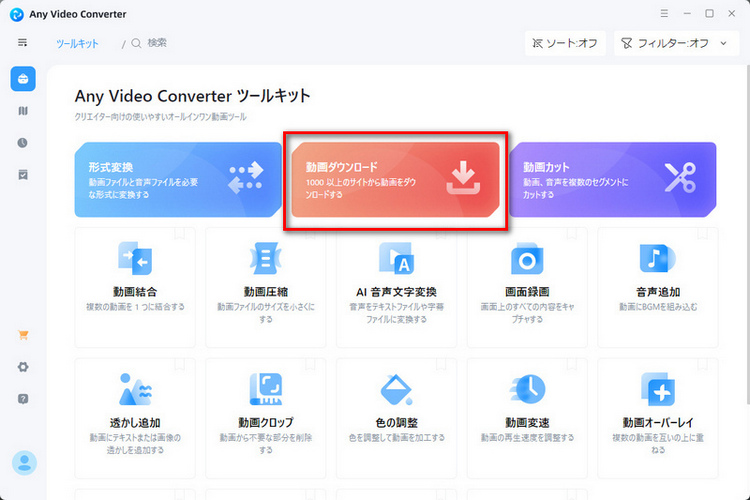Screen dimensions: 750x500
Task: Select the ツールキット breadcrumb tab
Action: point(77,44)
